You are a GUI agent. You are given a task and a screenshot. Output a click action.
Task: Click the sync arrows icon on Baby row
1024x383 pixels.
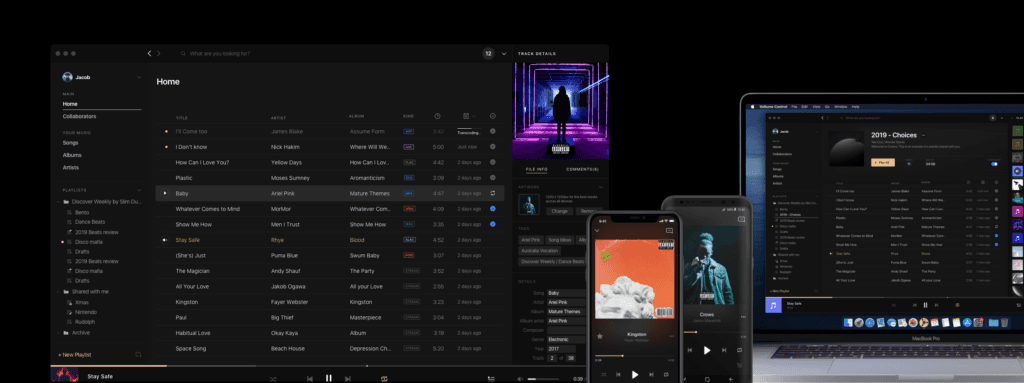[x=492, y=193]
